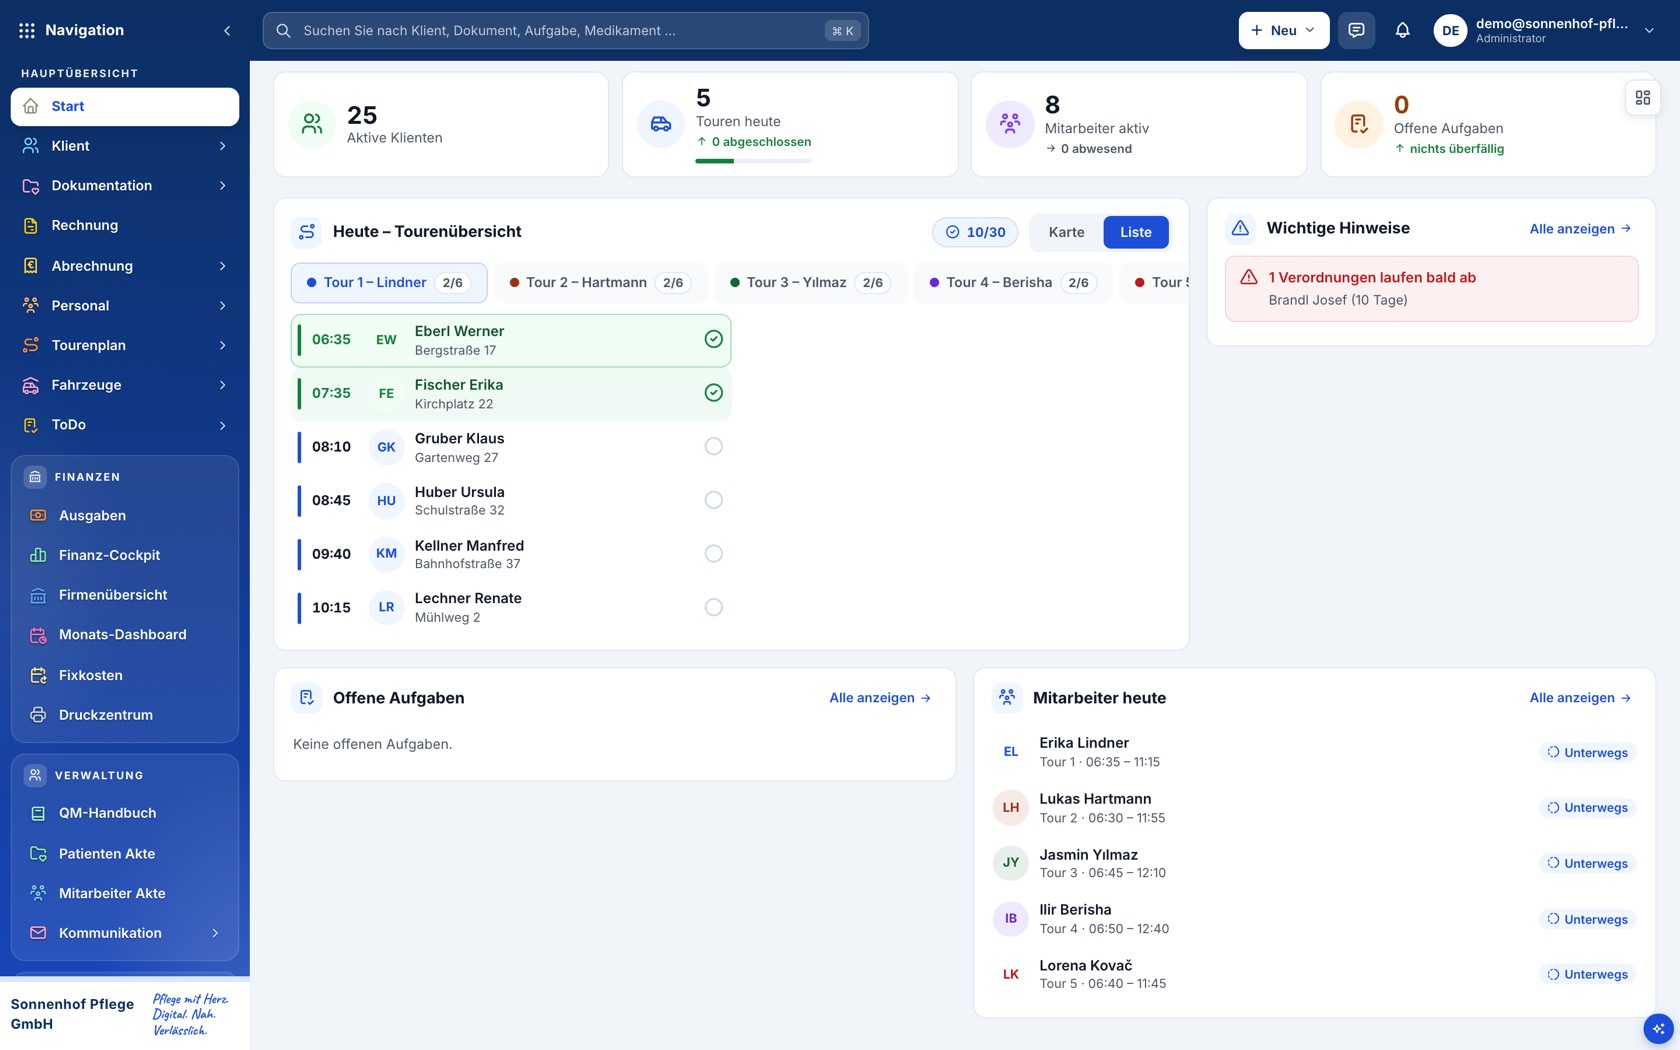The width and height of the screenshot is (1680, 1050).
Task: Click the Navigation grid icon
Action: 27,30
